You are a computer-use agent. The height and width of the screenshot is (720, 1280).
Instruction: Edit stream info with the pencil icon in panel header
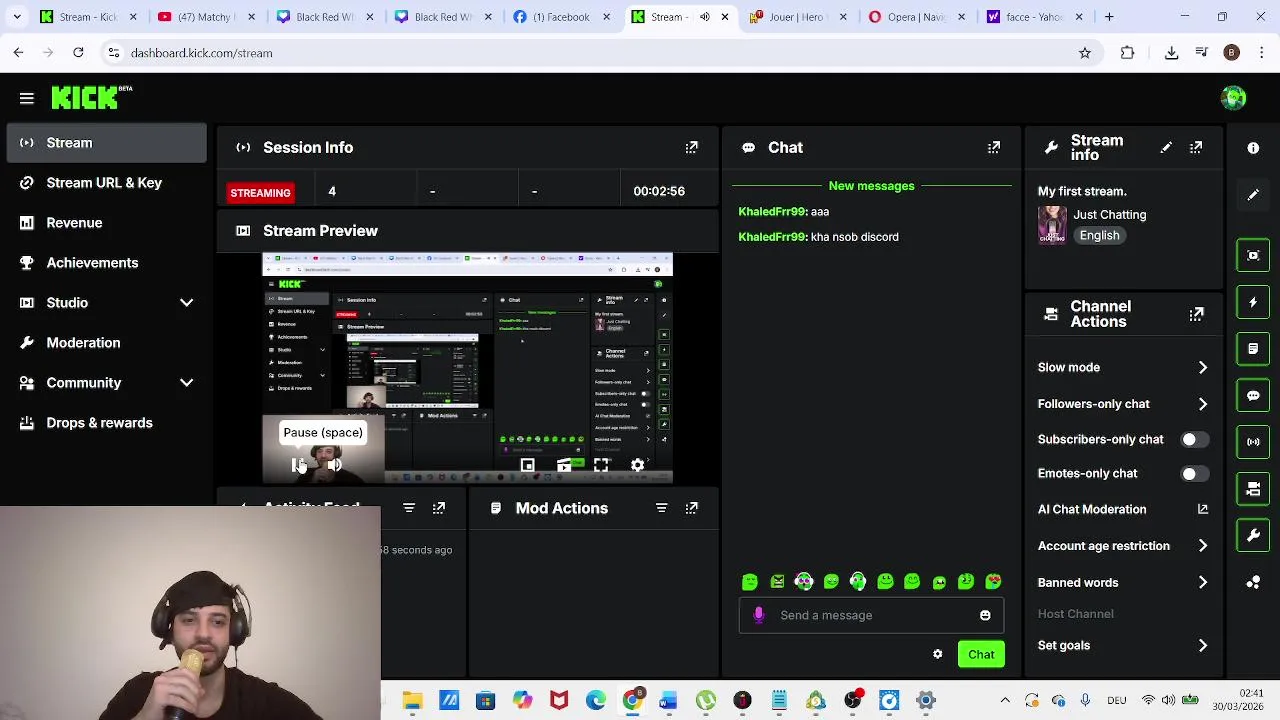[1166, 147]
